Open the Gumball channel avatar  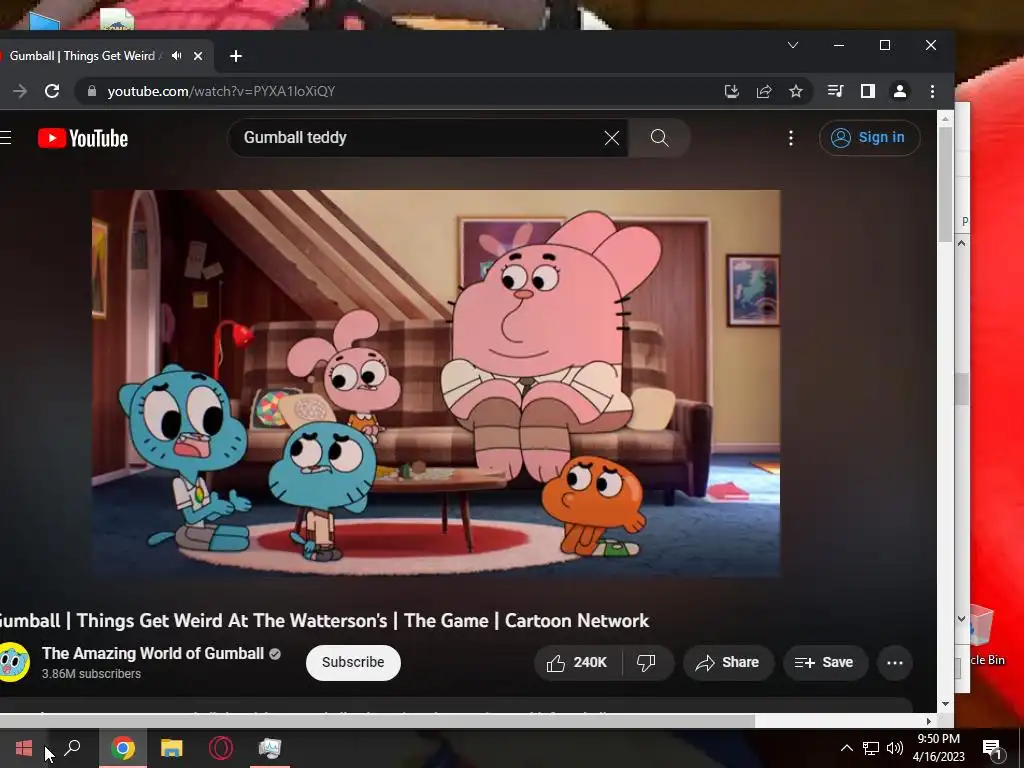(x=14, y=662)
